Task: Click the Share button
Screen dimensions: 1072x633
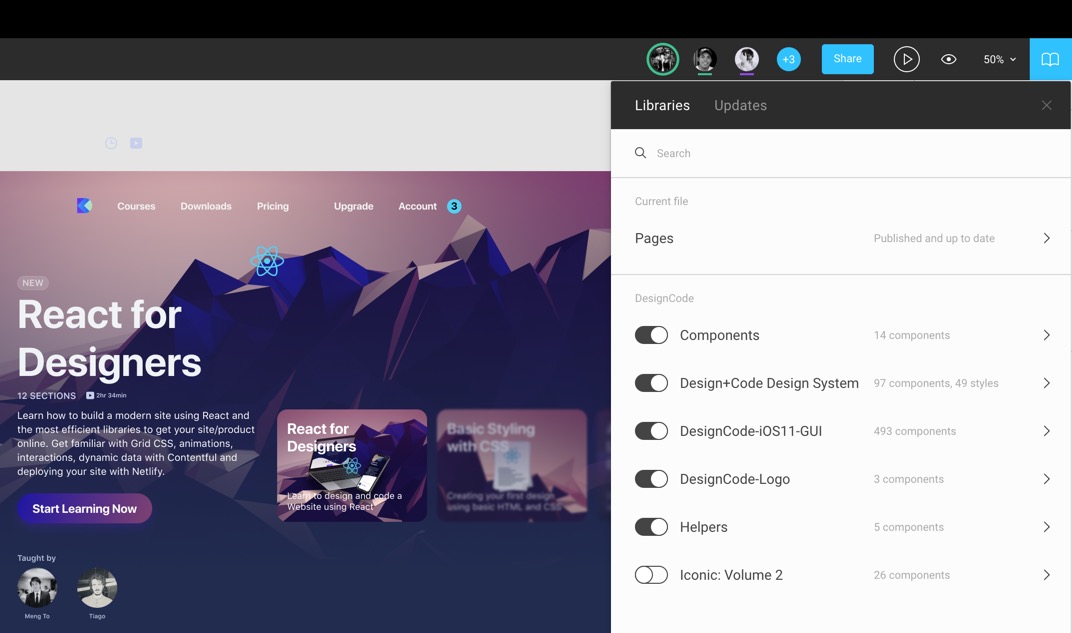Action: click(x=847, y=59)
